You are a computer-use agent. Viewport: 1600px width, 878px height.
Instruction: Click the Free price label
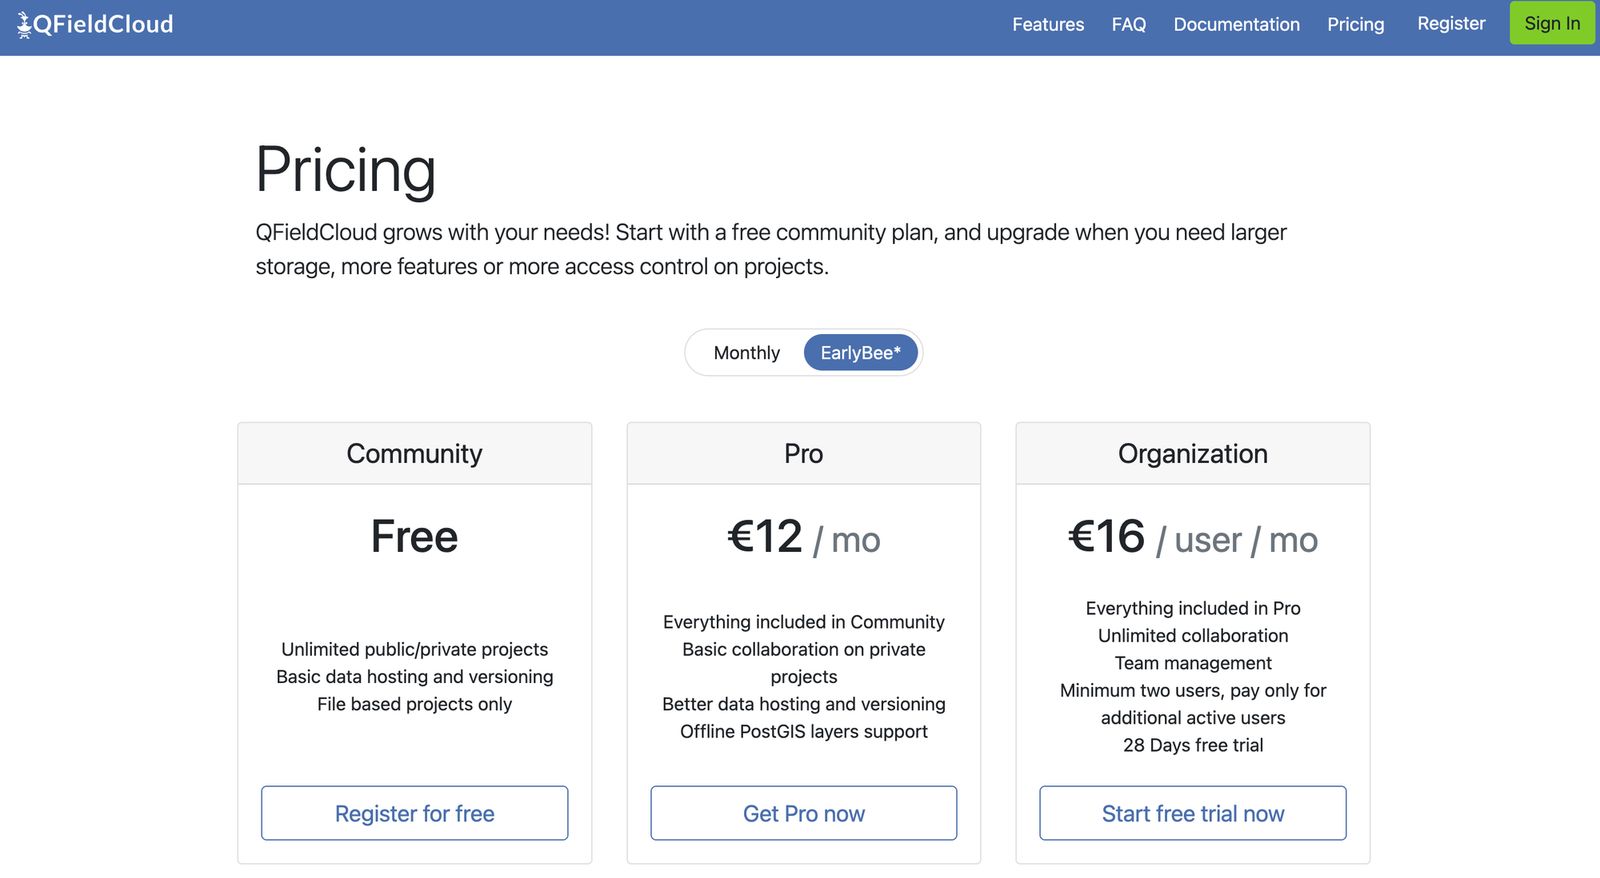tap(415, 537)
